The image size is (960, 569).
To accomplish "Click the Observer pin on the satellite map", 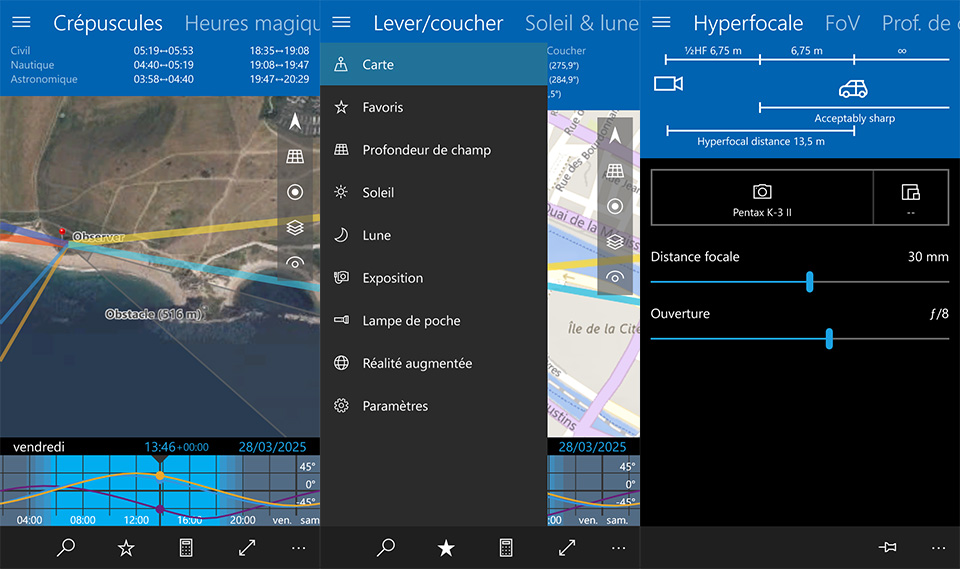I will click(63, 234).
